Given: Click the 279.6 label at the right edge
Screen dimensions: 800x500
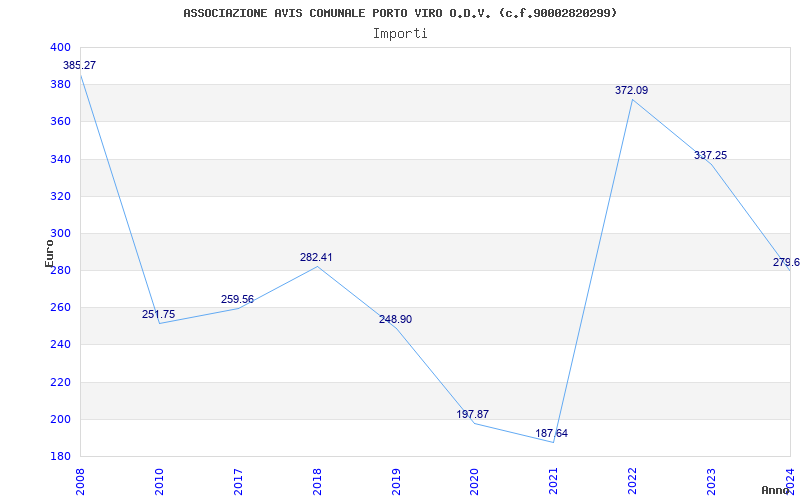Looking at the screenshot, I should click(x=786, y=262).
